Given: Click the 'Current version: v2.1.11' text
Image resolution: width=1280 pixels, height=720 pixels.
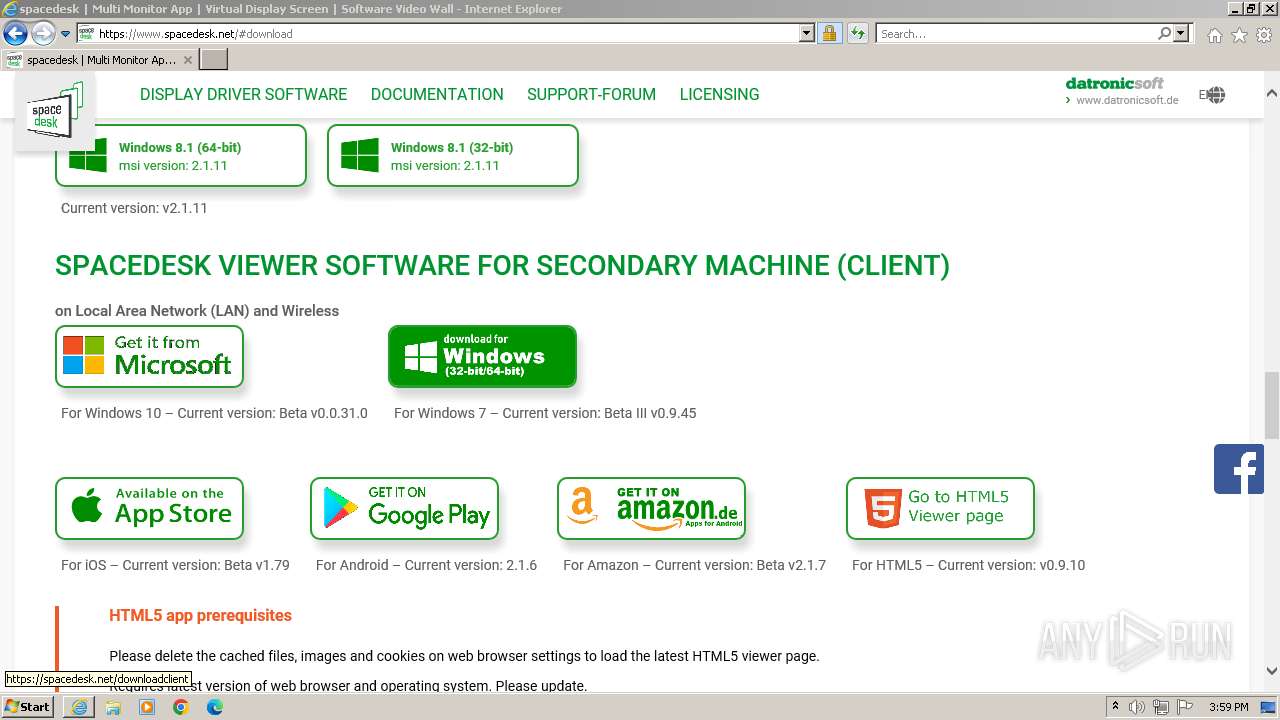Looking at the screenshot, I should (134, 208).
